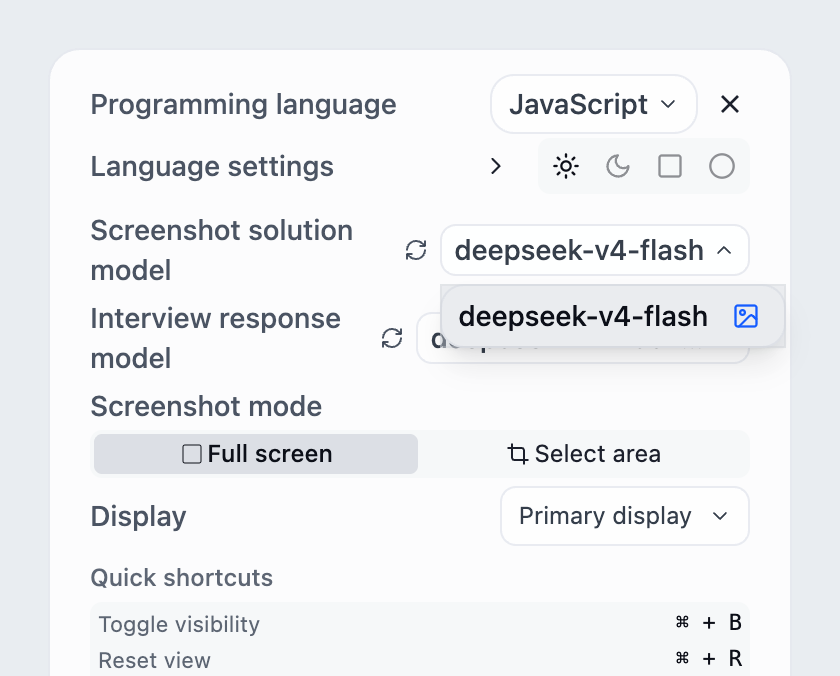Click the Quick shortcuts heading

182,578
